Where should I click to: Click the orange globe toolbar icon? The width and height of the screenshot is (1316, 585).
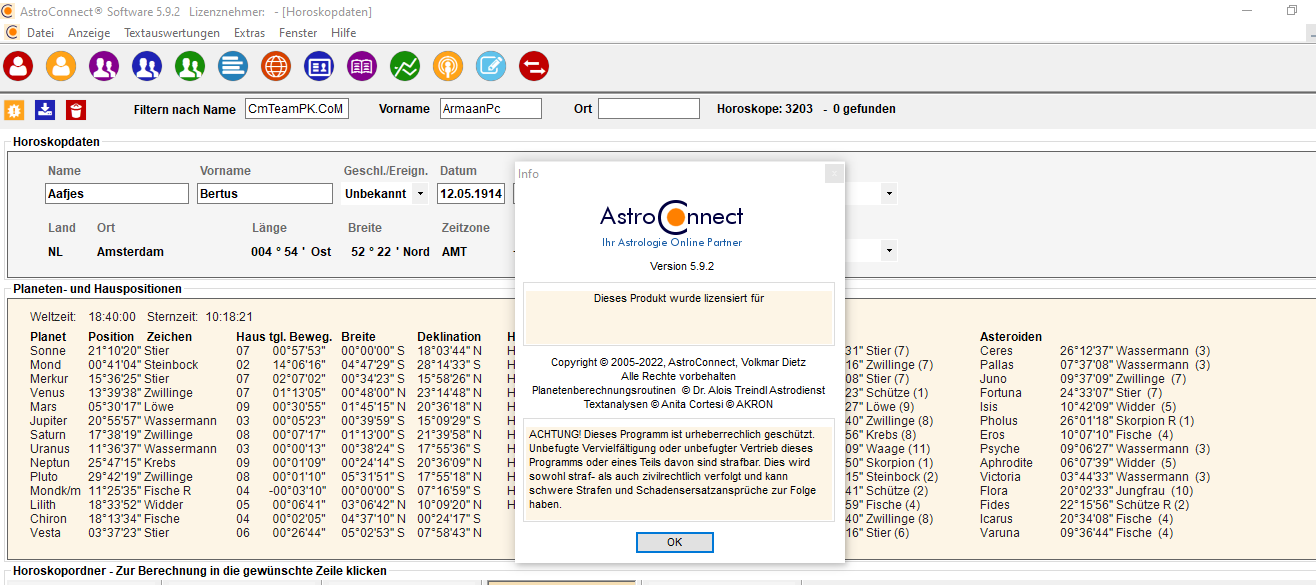(x=276, y=66)
